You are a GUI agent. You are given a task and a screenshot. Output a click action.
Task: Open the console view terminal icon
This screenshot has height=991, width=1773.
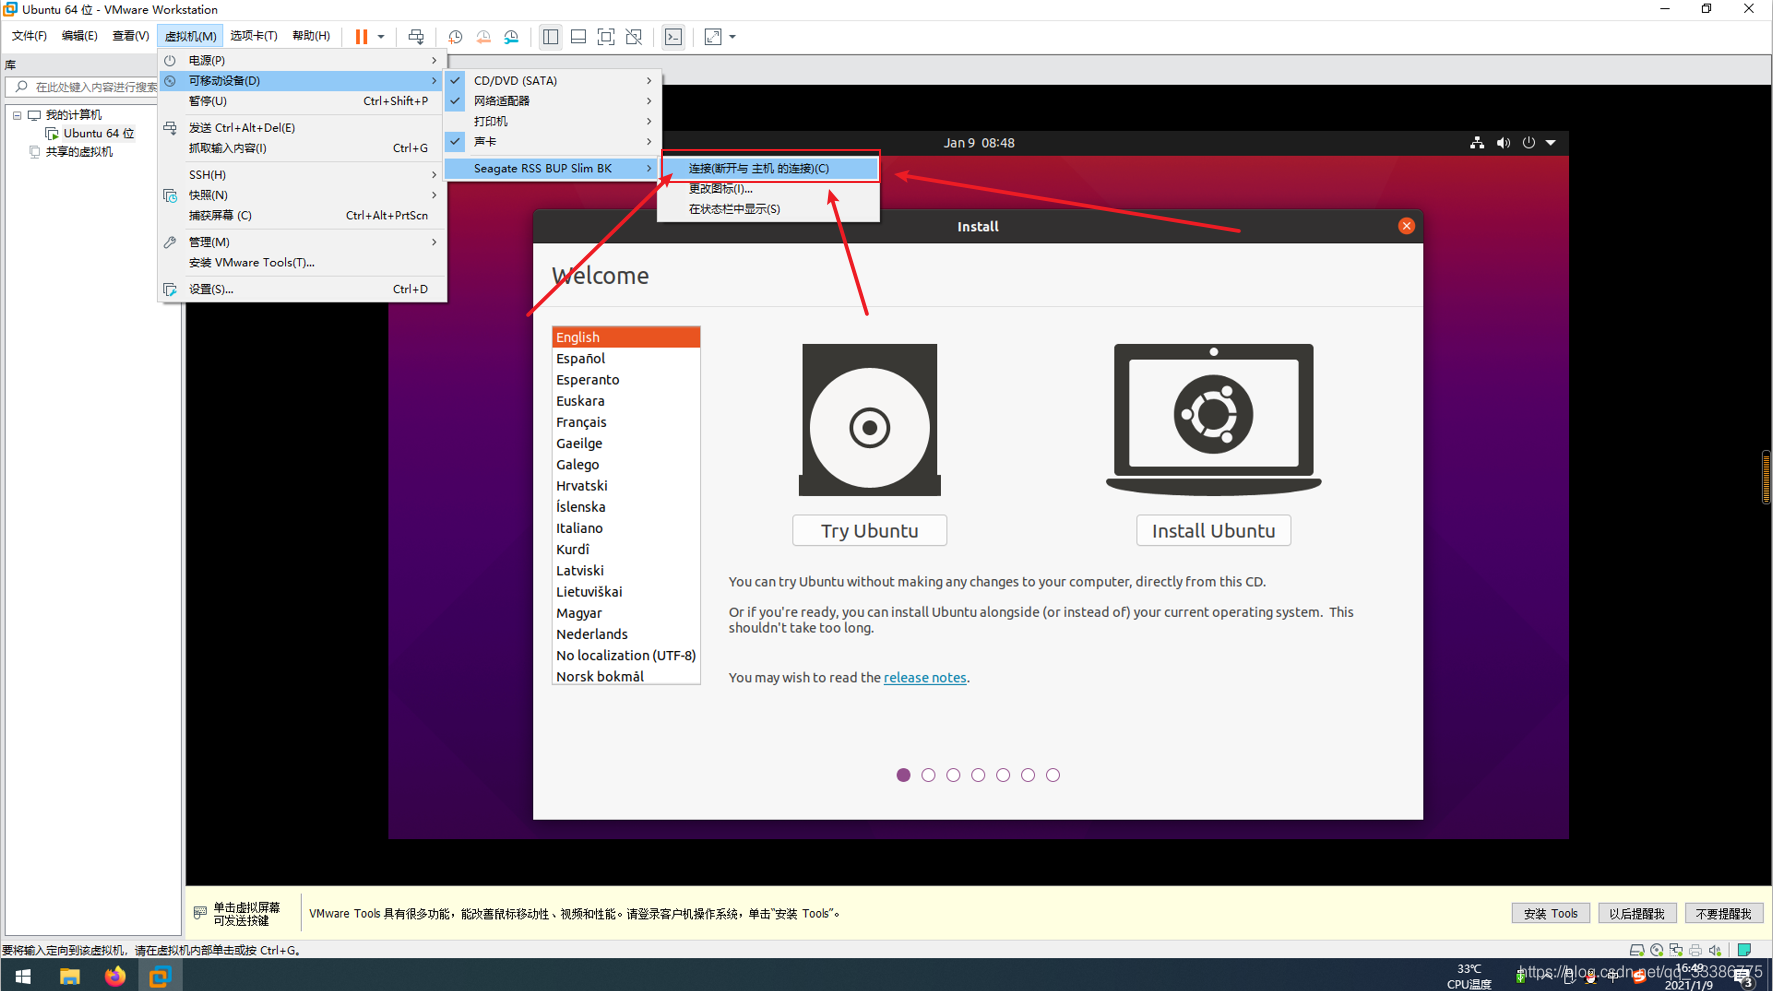point(674,37)
